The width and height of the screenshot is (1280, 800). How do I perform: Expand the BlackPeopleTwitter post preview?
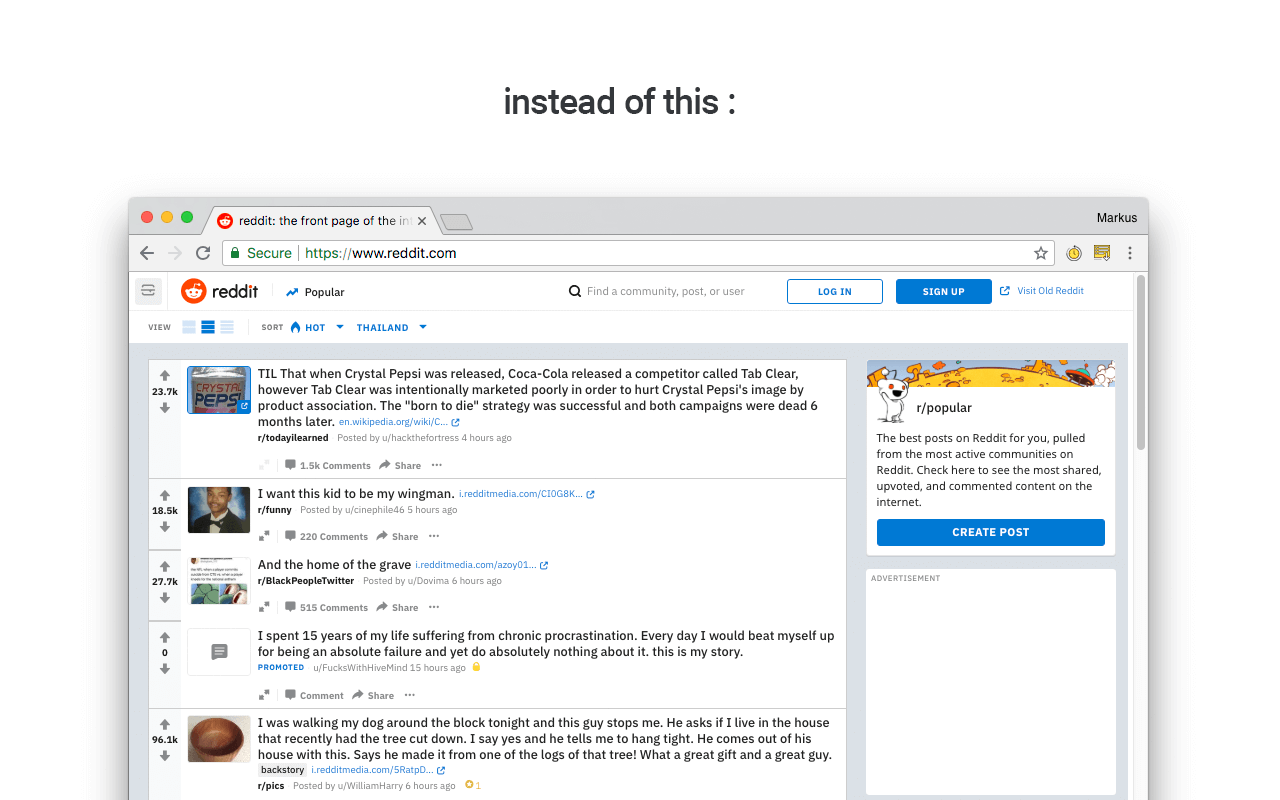264,607
